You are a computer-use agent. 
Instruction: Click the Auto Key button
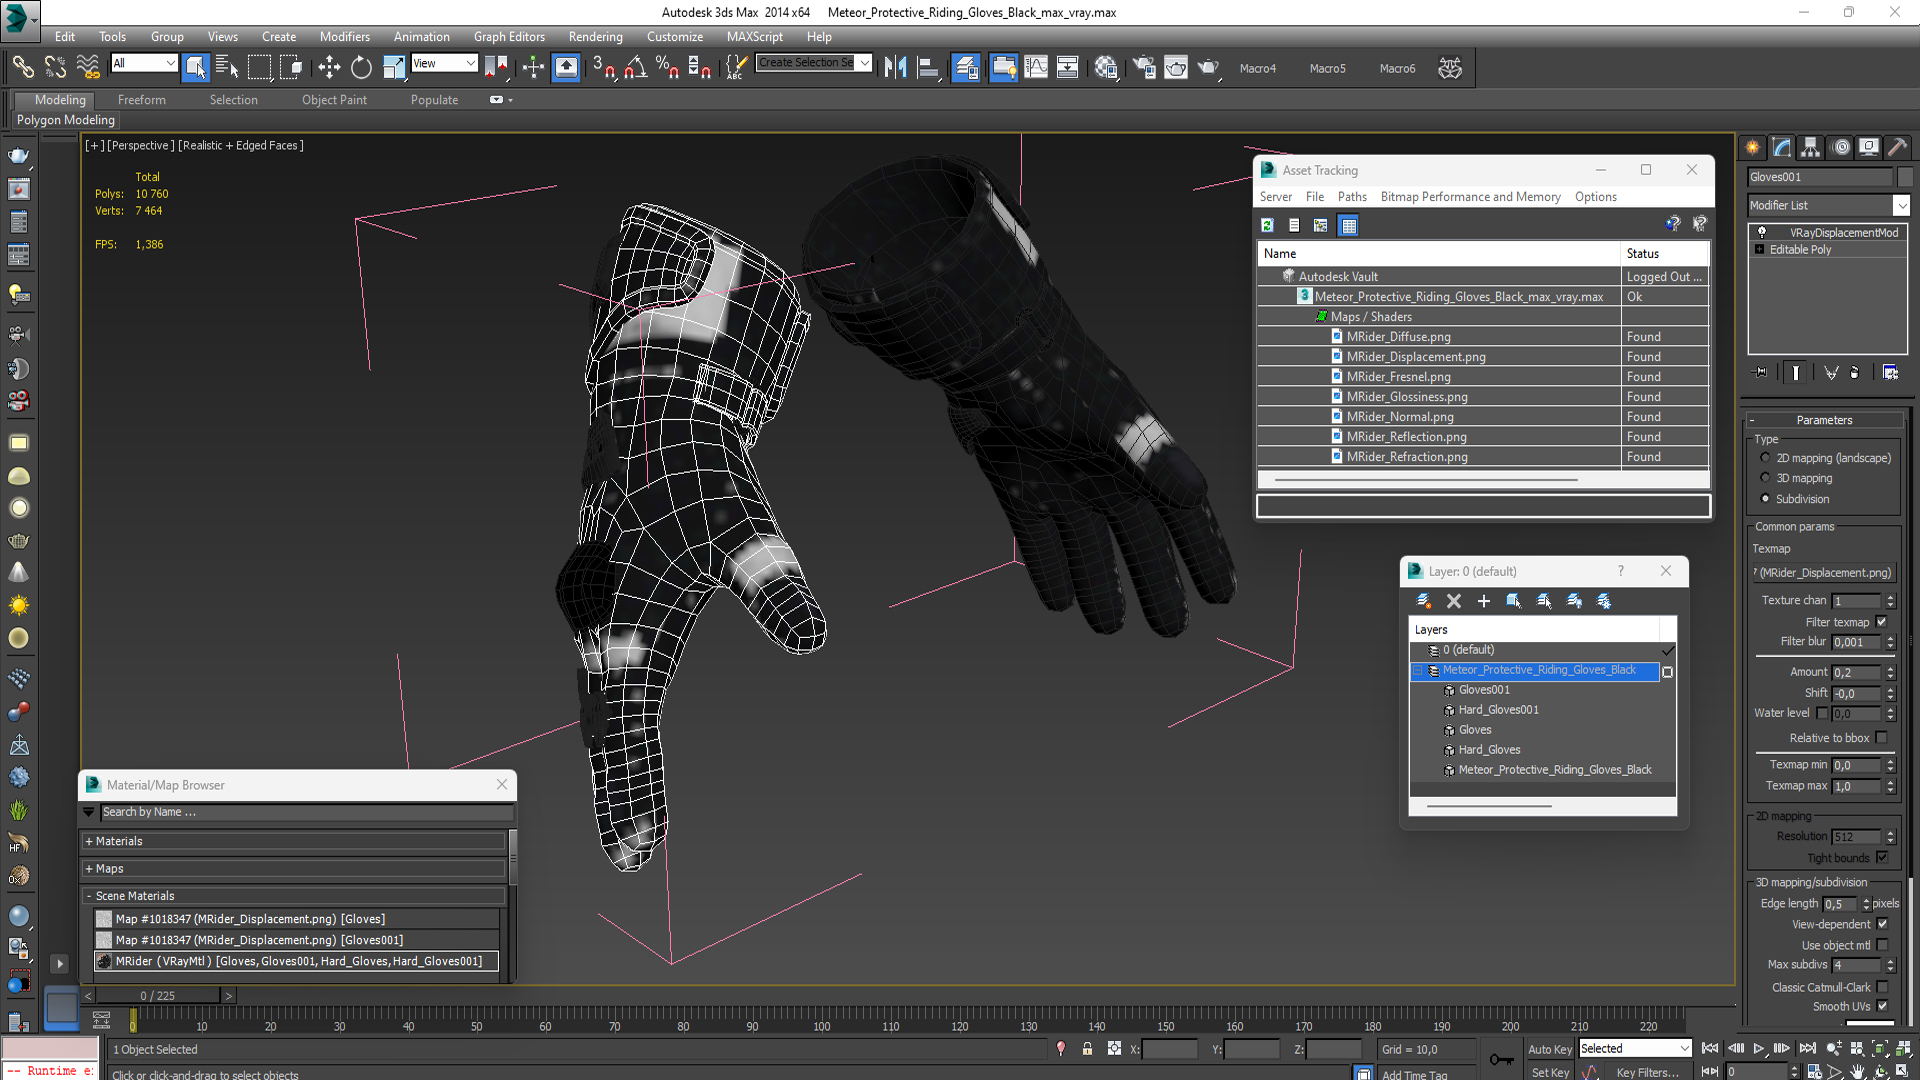tap(1549, 1049)
